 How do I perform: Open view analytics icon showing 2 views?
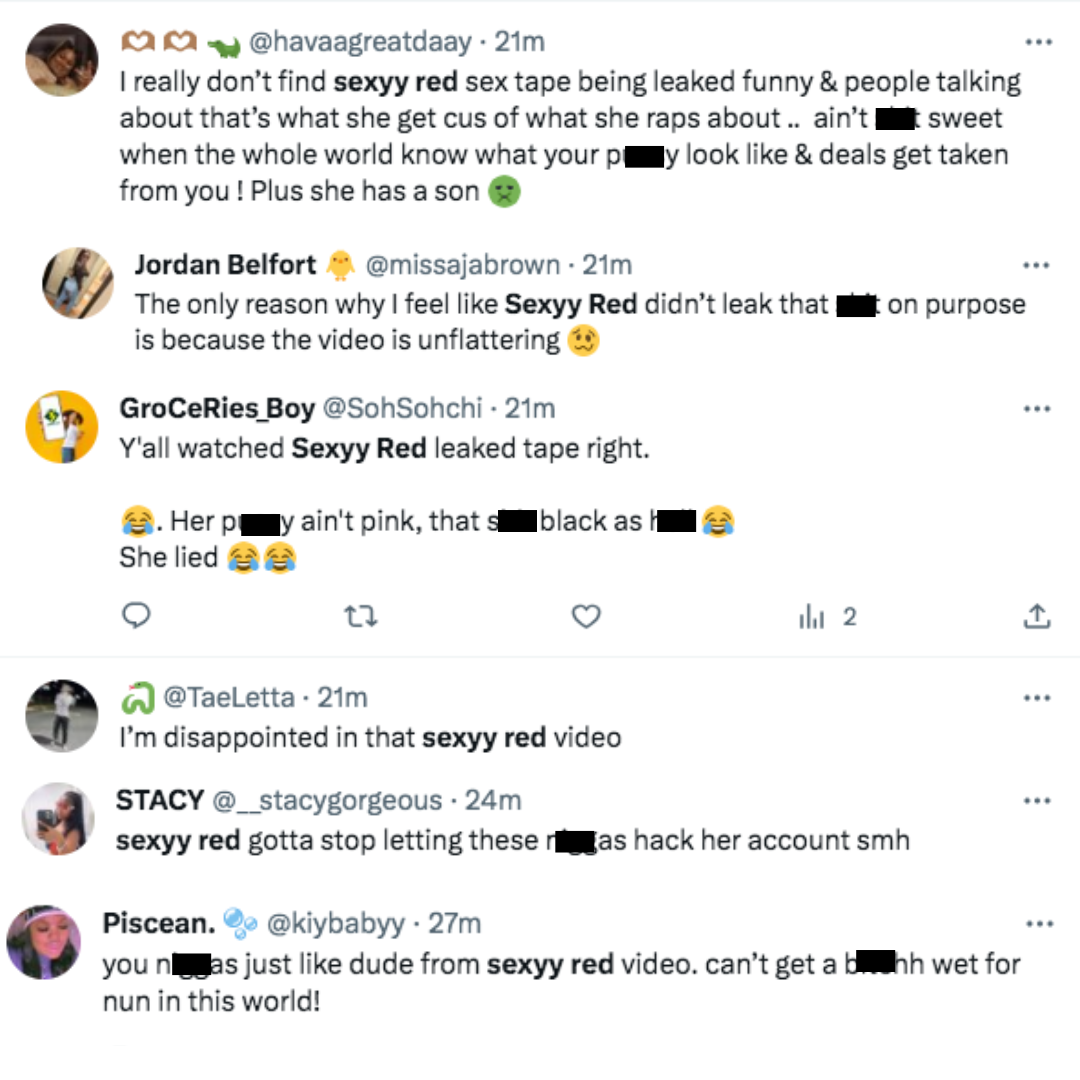tap(812, 617)
